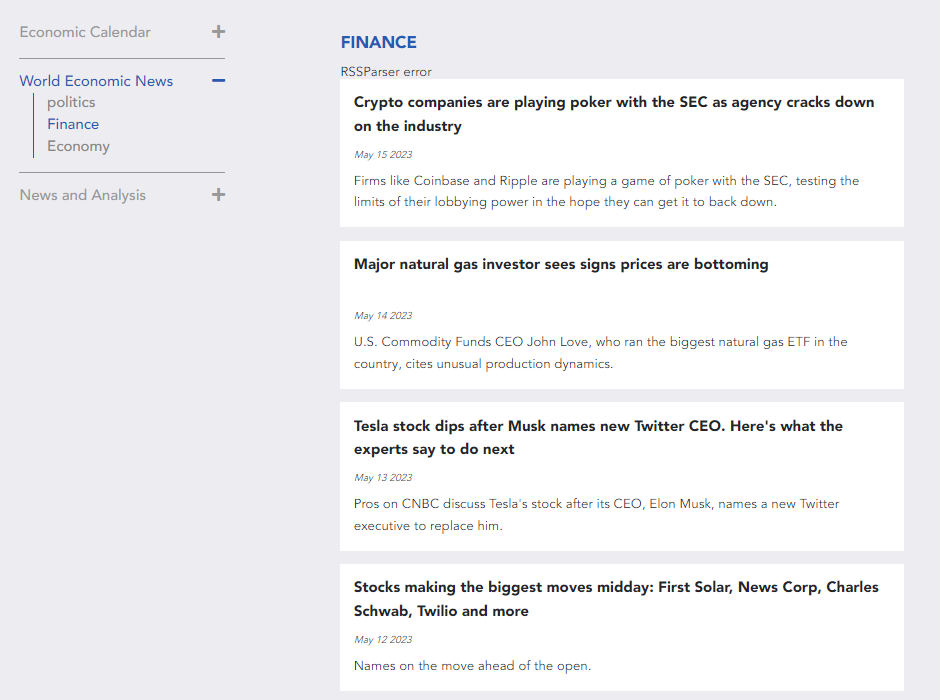Collapse World Economic News minus icon
Image resolution: width=940 pixels, height=700 pixels.
(218, 80)
